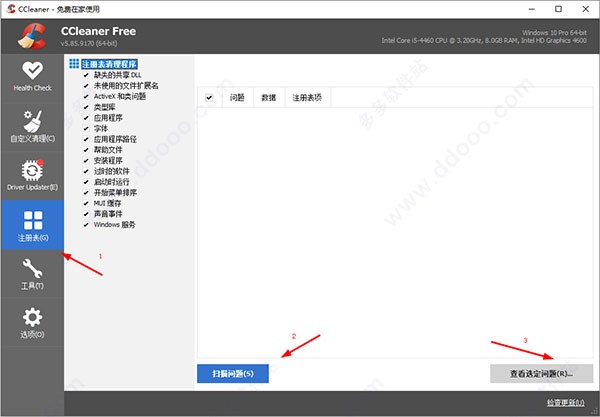600x417 pixels.
Task: Toggle the Windows 服务 checkbox
Action: (x=86, y=225)
